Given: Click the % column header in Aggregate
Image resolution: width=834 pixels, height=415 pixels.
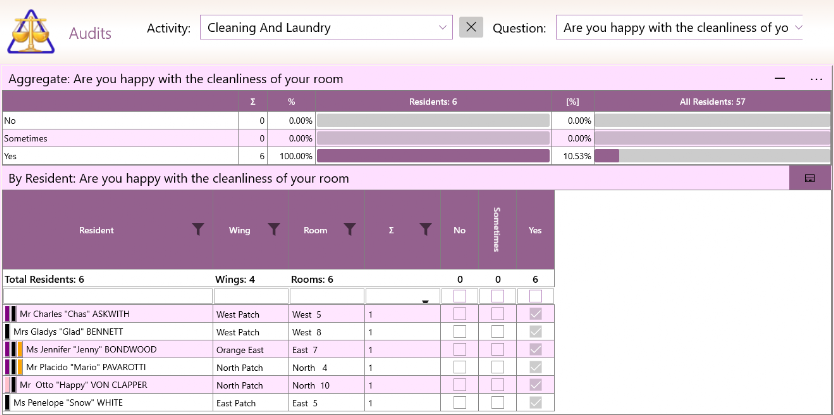Looking at the screenshot, I should pyautogui.click(x=291, y=102).
